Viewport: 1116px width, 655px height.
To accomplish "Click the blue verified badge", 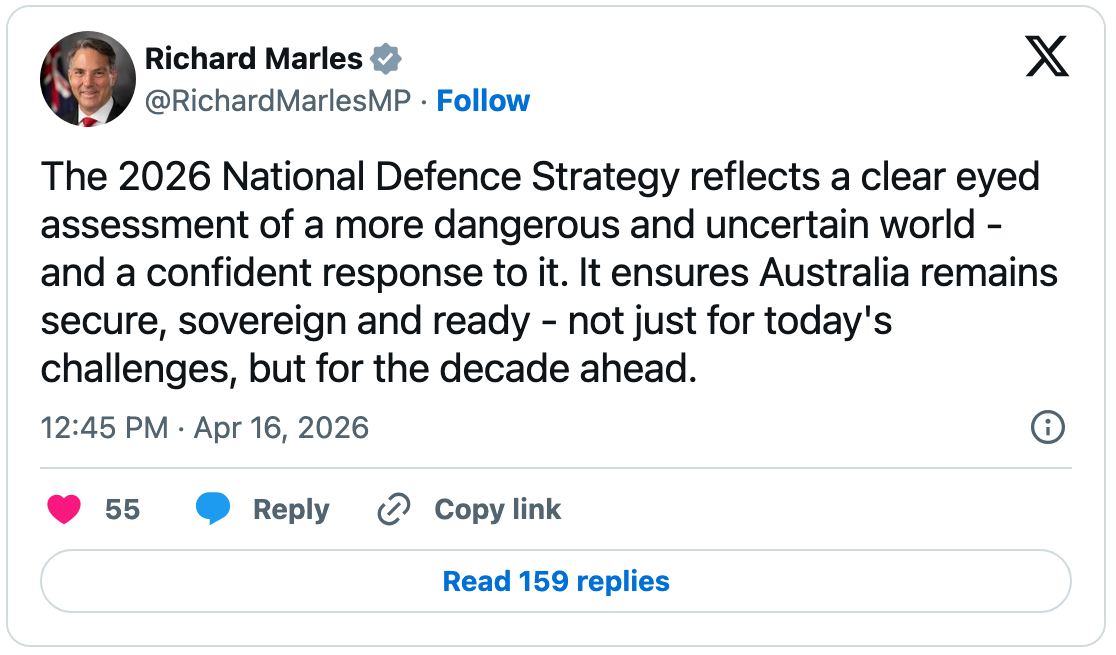I will (386, 59).
